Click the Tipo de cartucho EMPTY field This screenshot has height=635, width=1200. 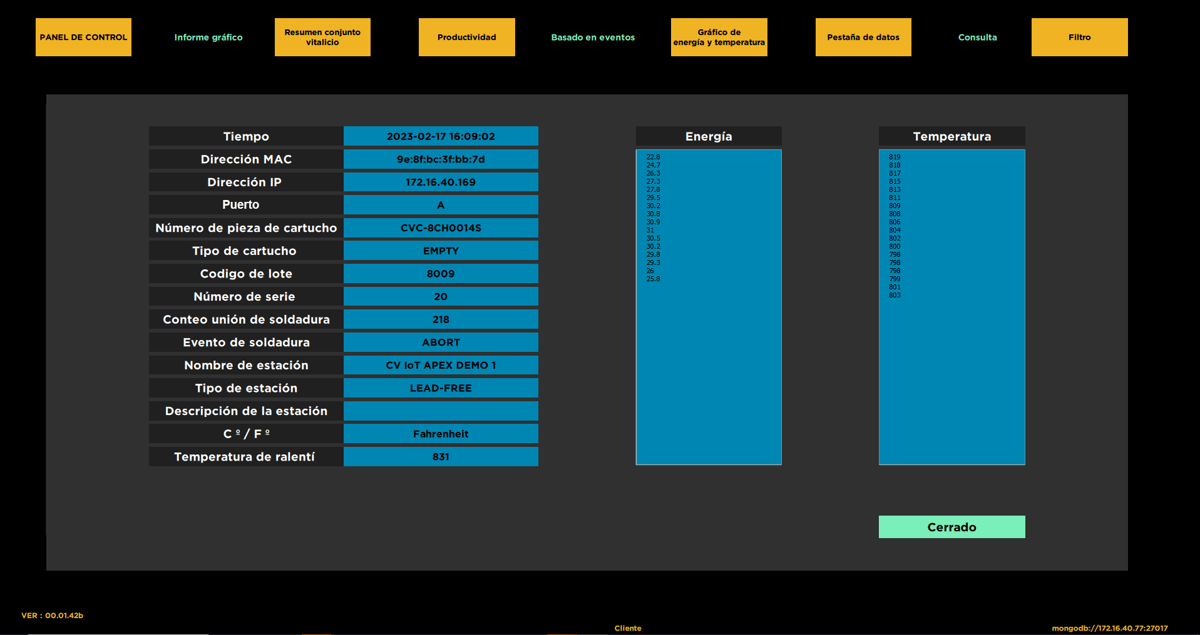(x=441, y=250)
